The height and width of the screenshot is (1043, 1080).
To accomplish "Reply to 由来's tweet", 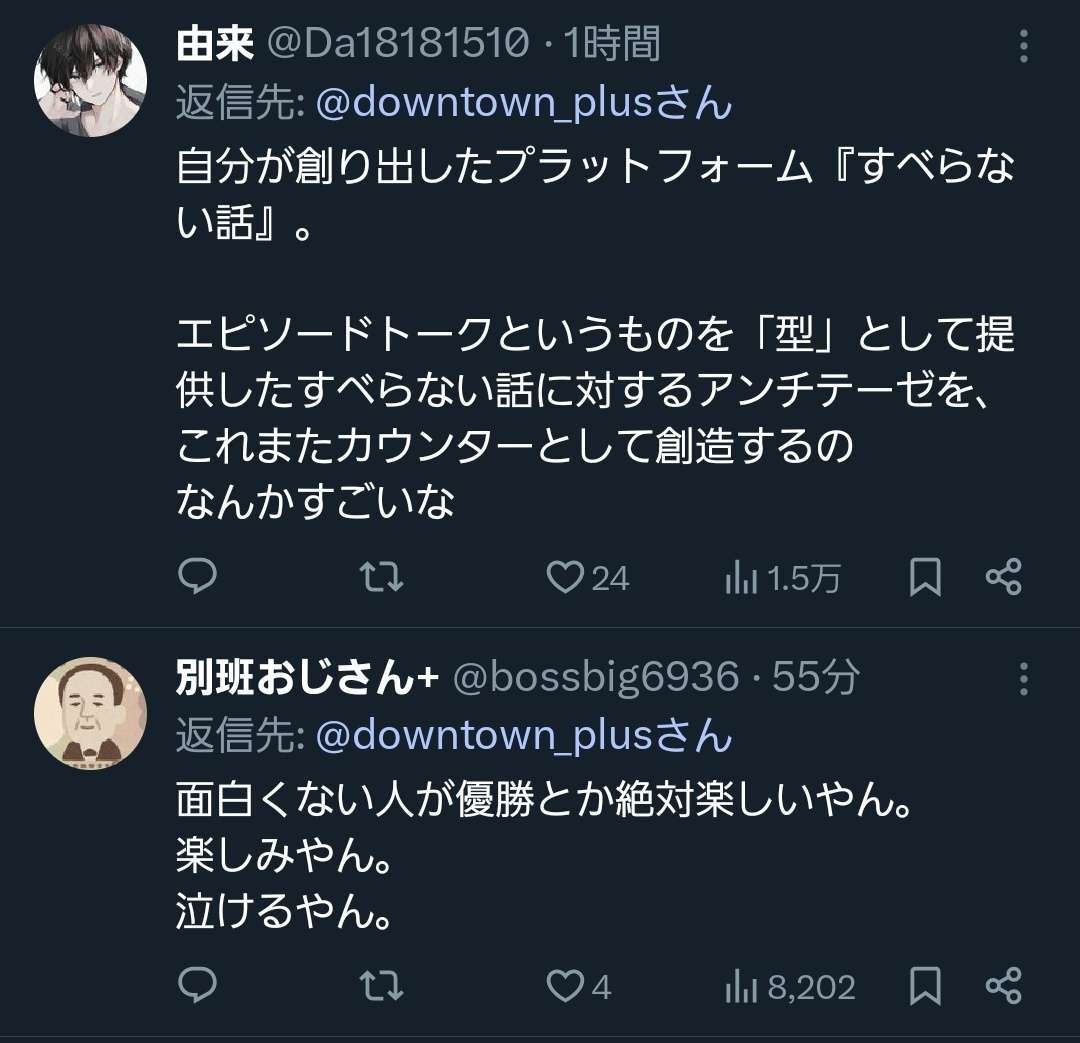I will pyautogui.click(x=197, y=577).
